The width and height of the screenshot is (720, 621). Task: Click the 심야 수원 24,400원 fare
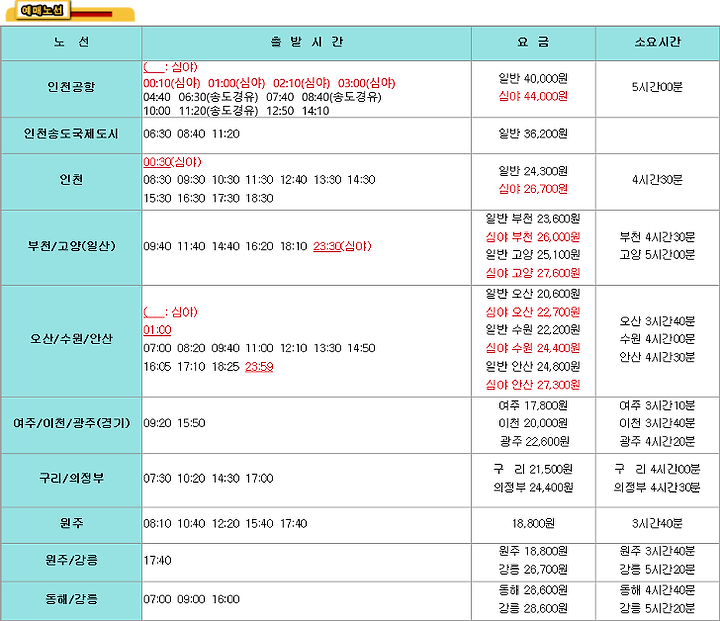click(533, 348)
